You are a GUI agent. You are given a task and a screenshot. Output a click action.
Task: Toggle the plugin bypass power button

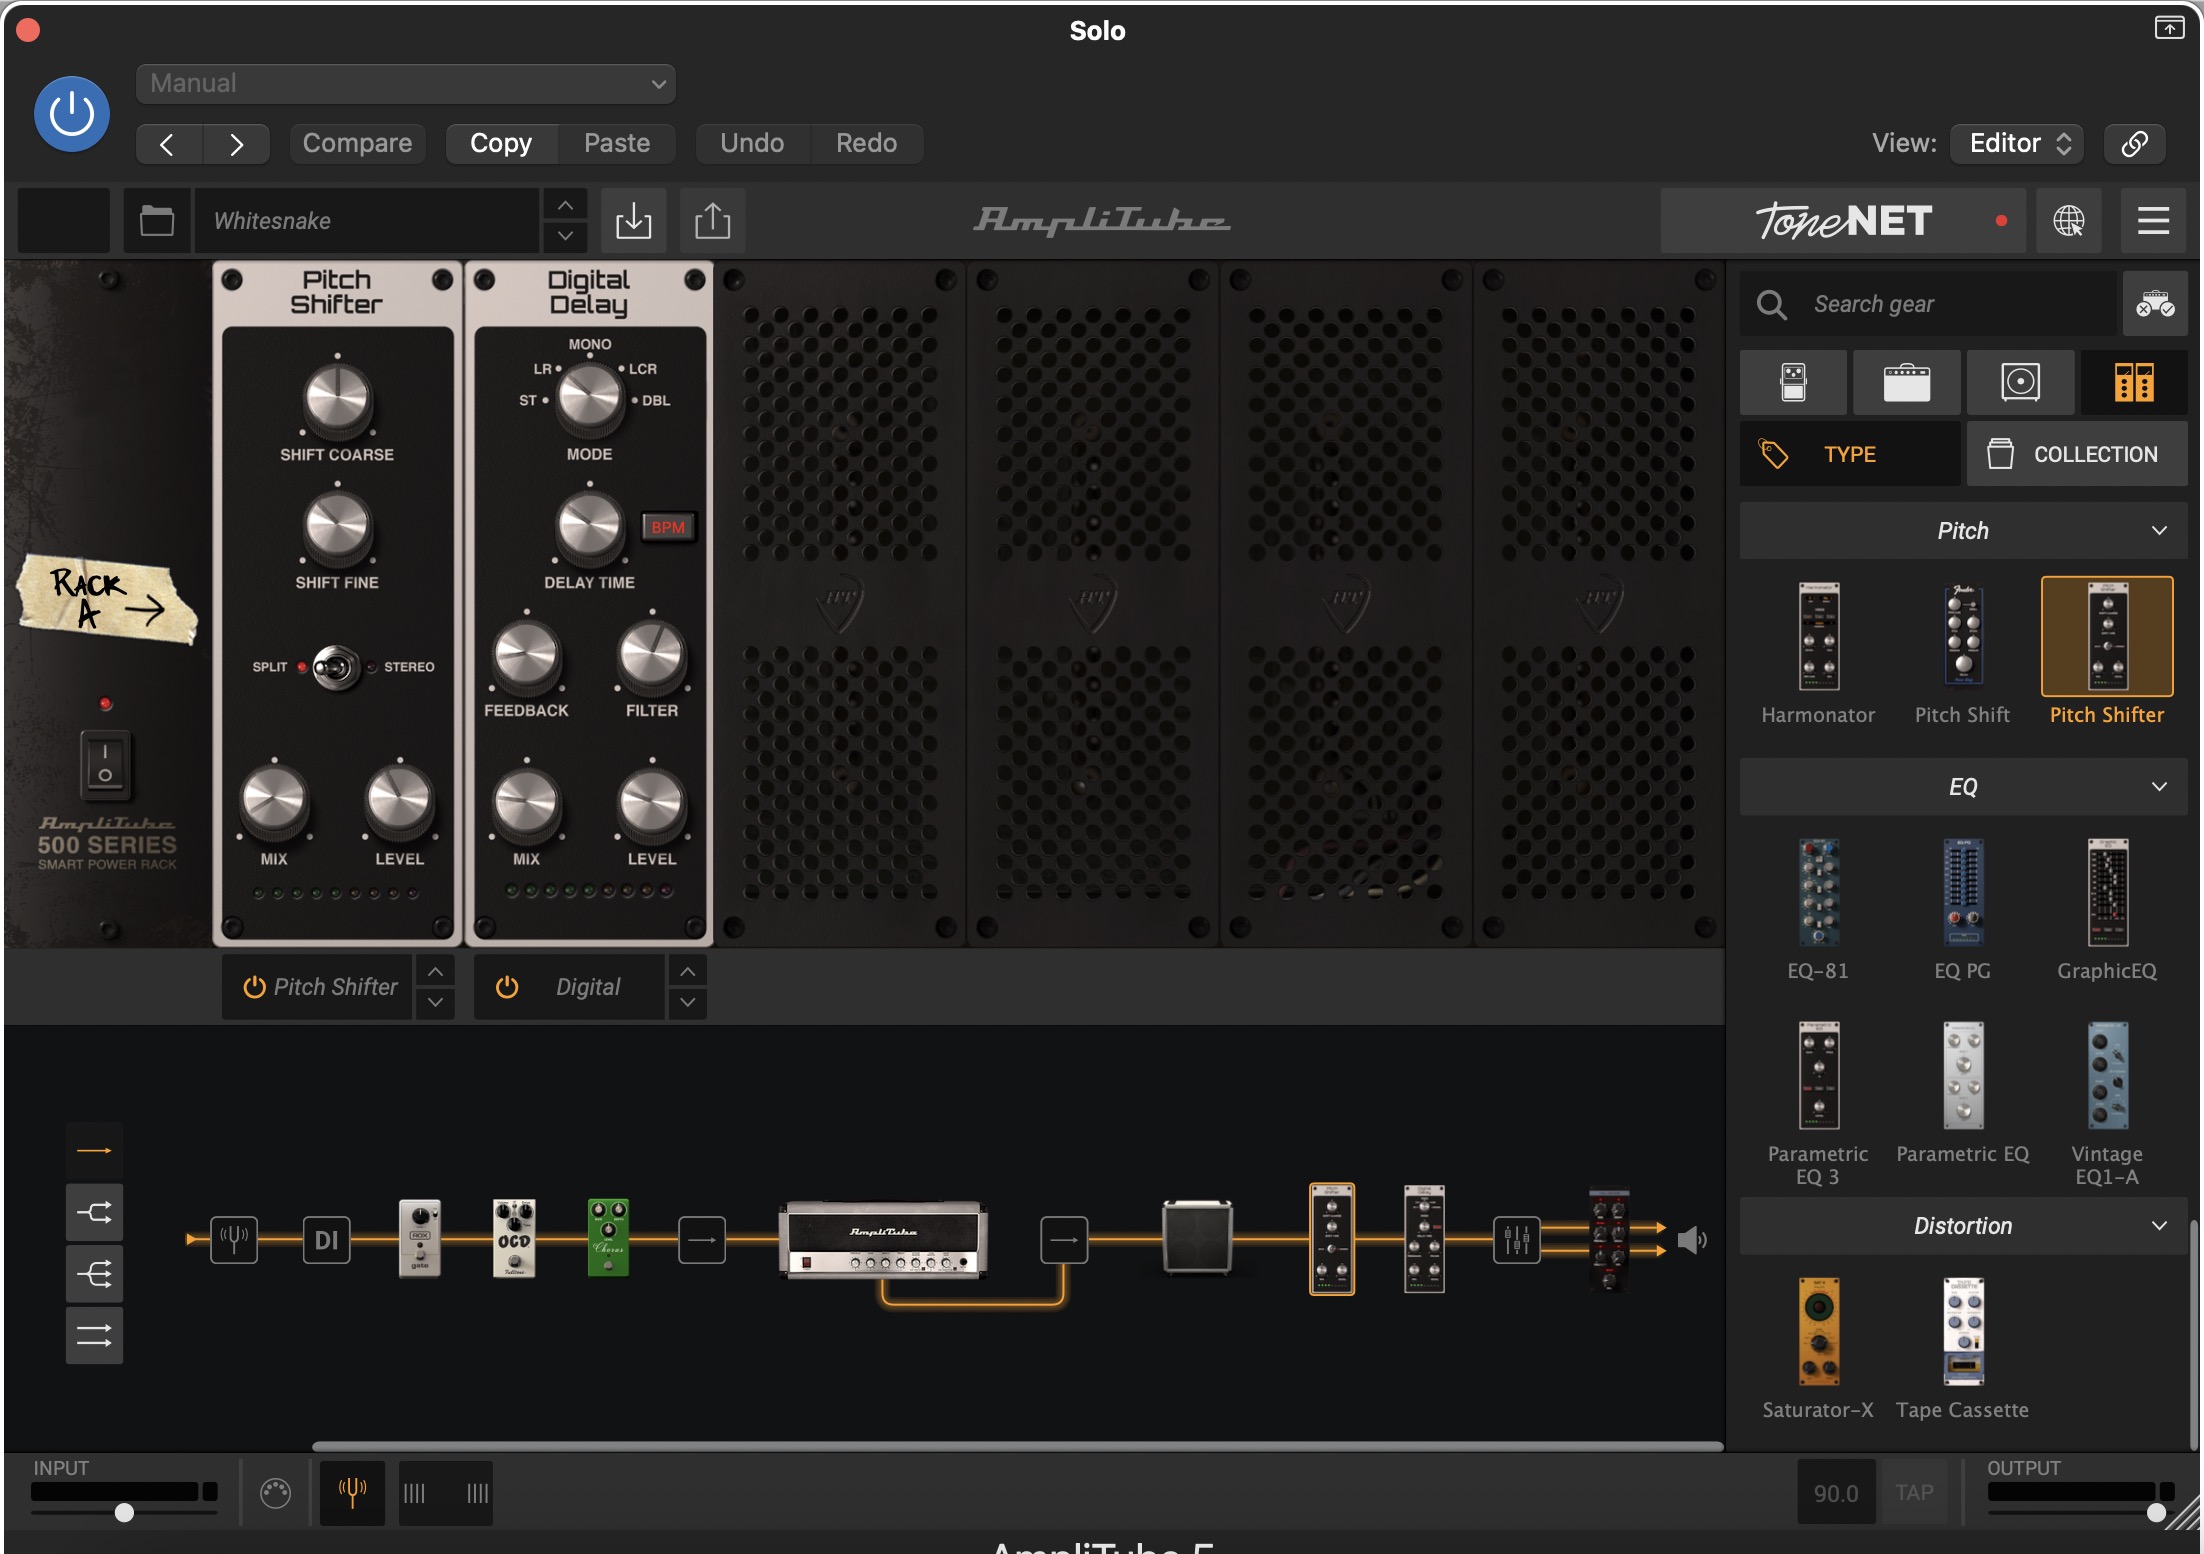72,114
